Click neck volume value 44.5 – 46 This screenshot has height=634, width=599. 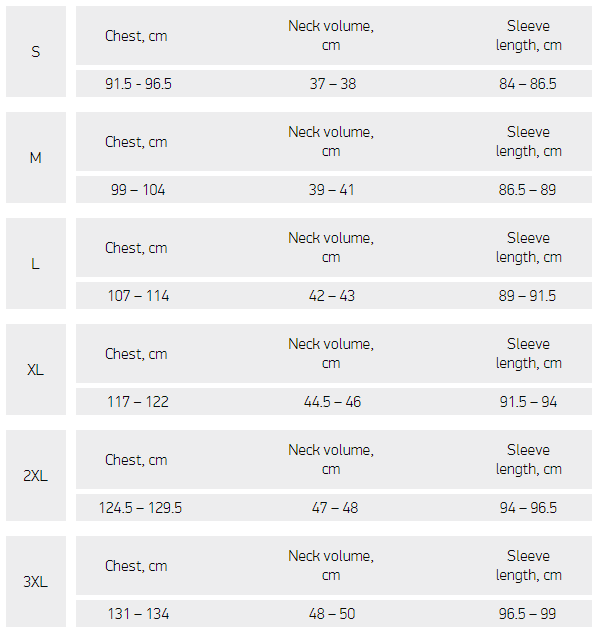[332, 402]
